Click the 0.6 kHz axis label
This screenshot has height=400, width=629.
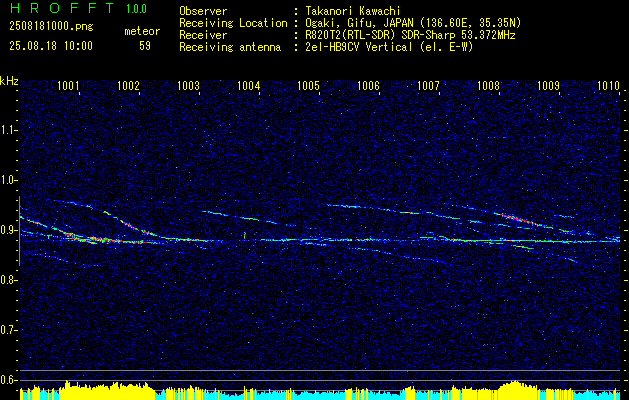point(9,380)
